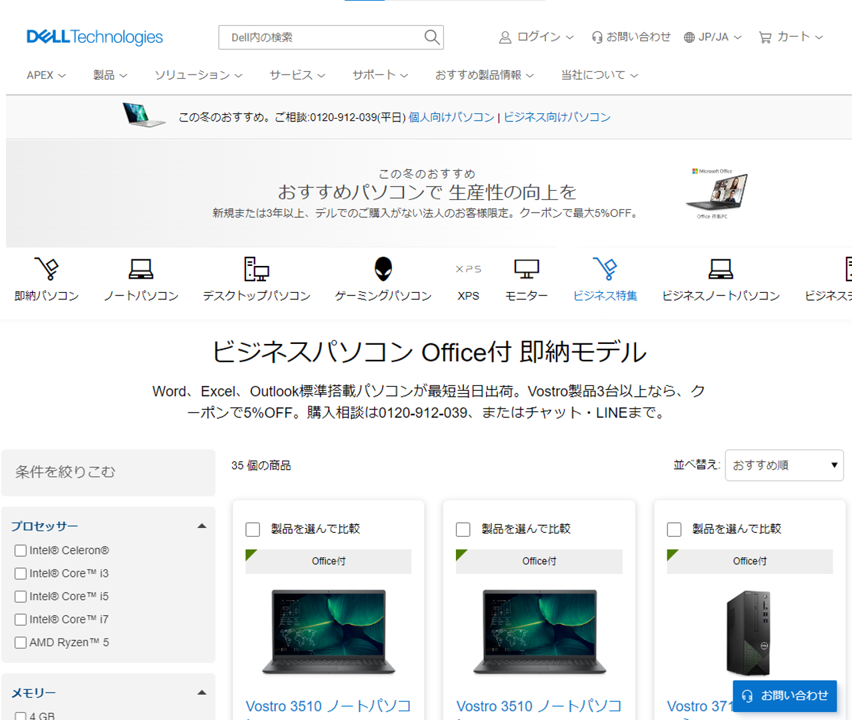Open the モニター monitor category icon
Viewport: 852px width, 720px height.
point(527,269)
